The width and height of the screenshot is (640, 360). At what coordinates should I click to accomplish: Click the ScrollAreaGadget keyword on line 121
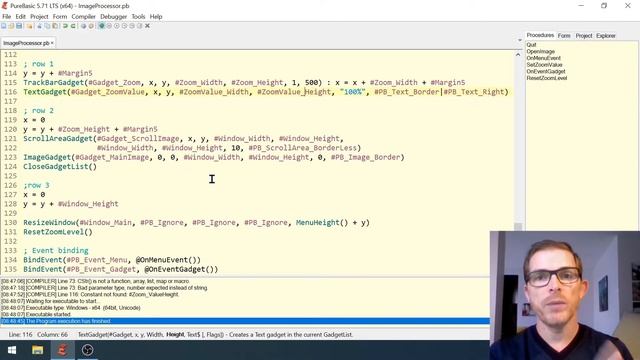[x=58, y=139]
